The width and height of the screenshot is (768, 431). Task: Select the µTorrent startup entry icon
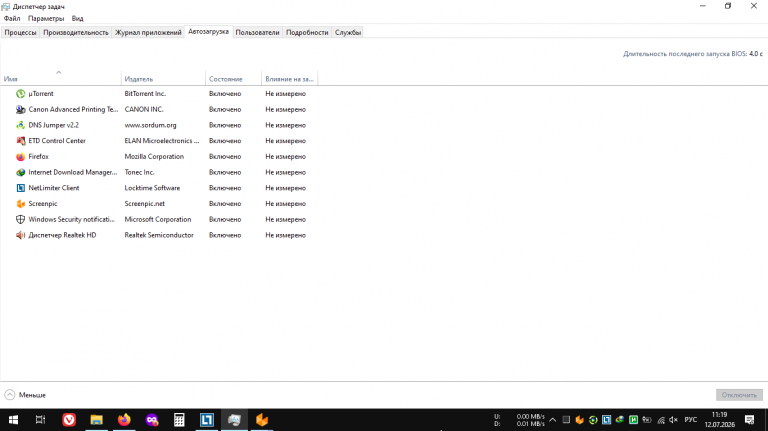point(21,94)
